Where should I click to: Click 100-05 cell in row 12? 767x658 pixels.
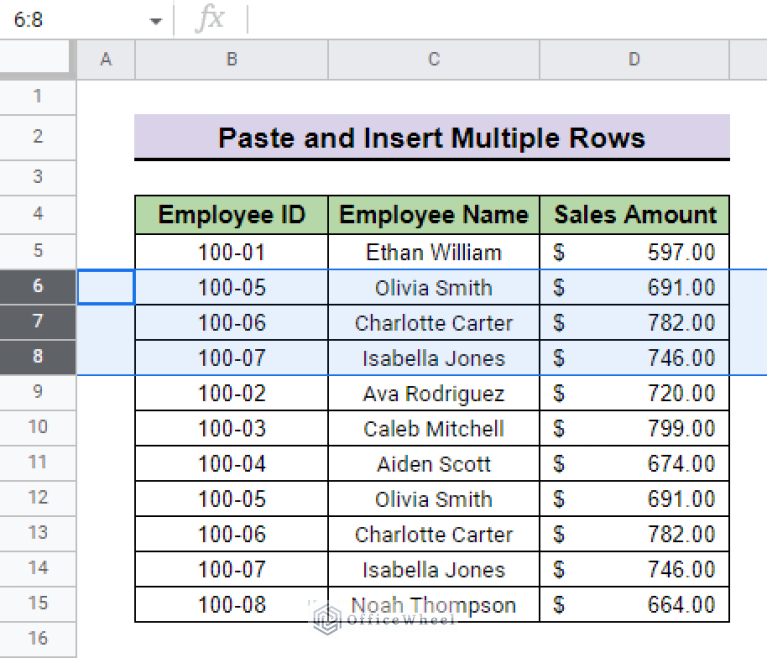coord(231,499)
